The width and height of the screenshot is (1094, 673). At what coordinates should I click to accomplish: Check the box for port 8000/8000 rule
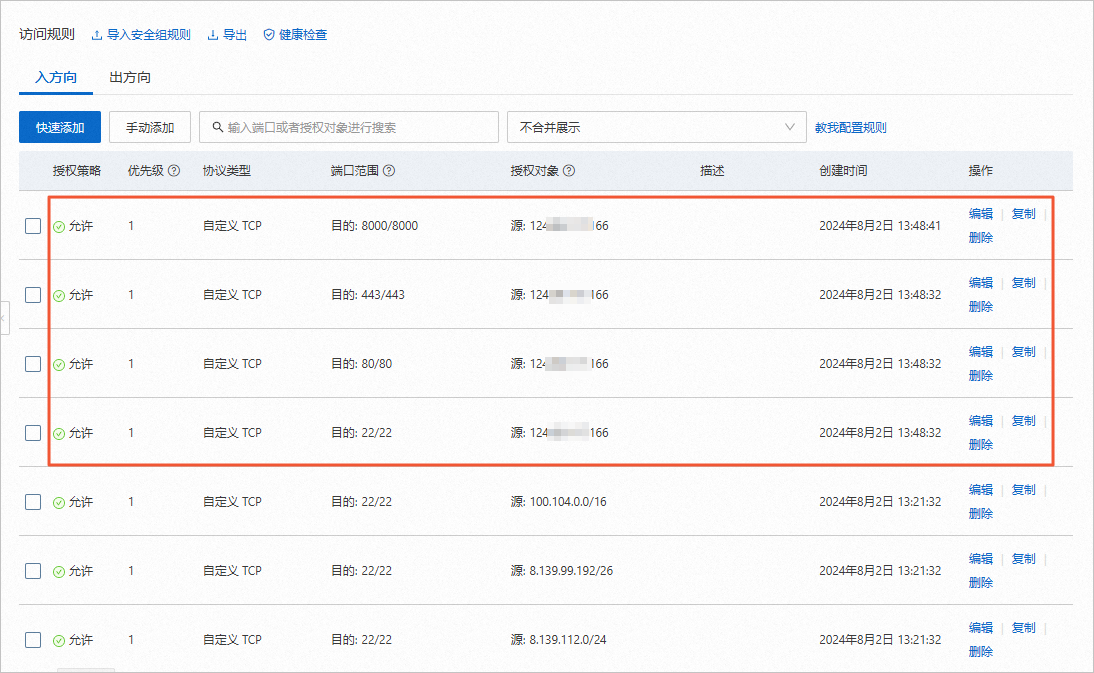tap(33, 226)
